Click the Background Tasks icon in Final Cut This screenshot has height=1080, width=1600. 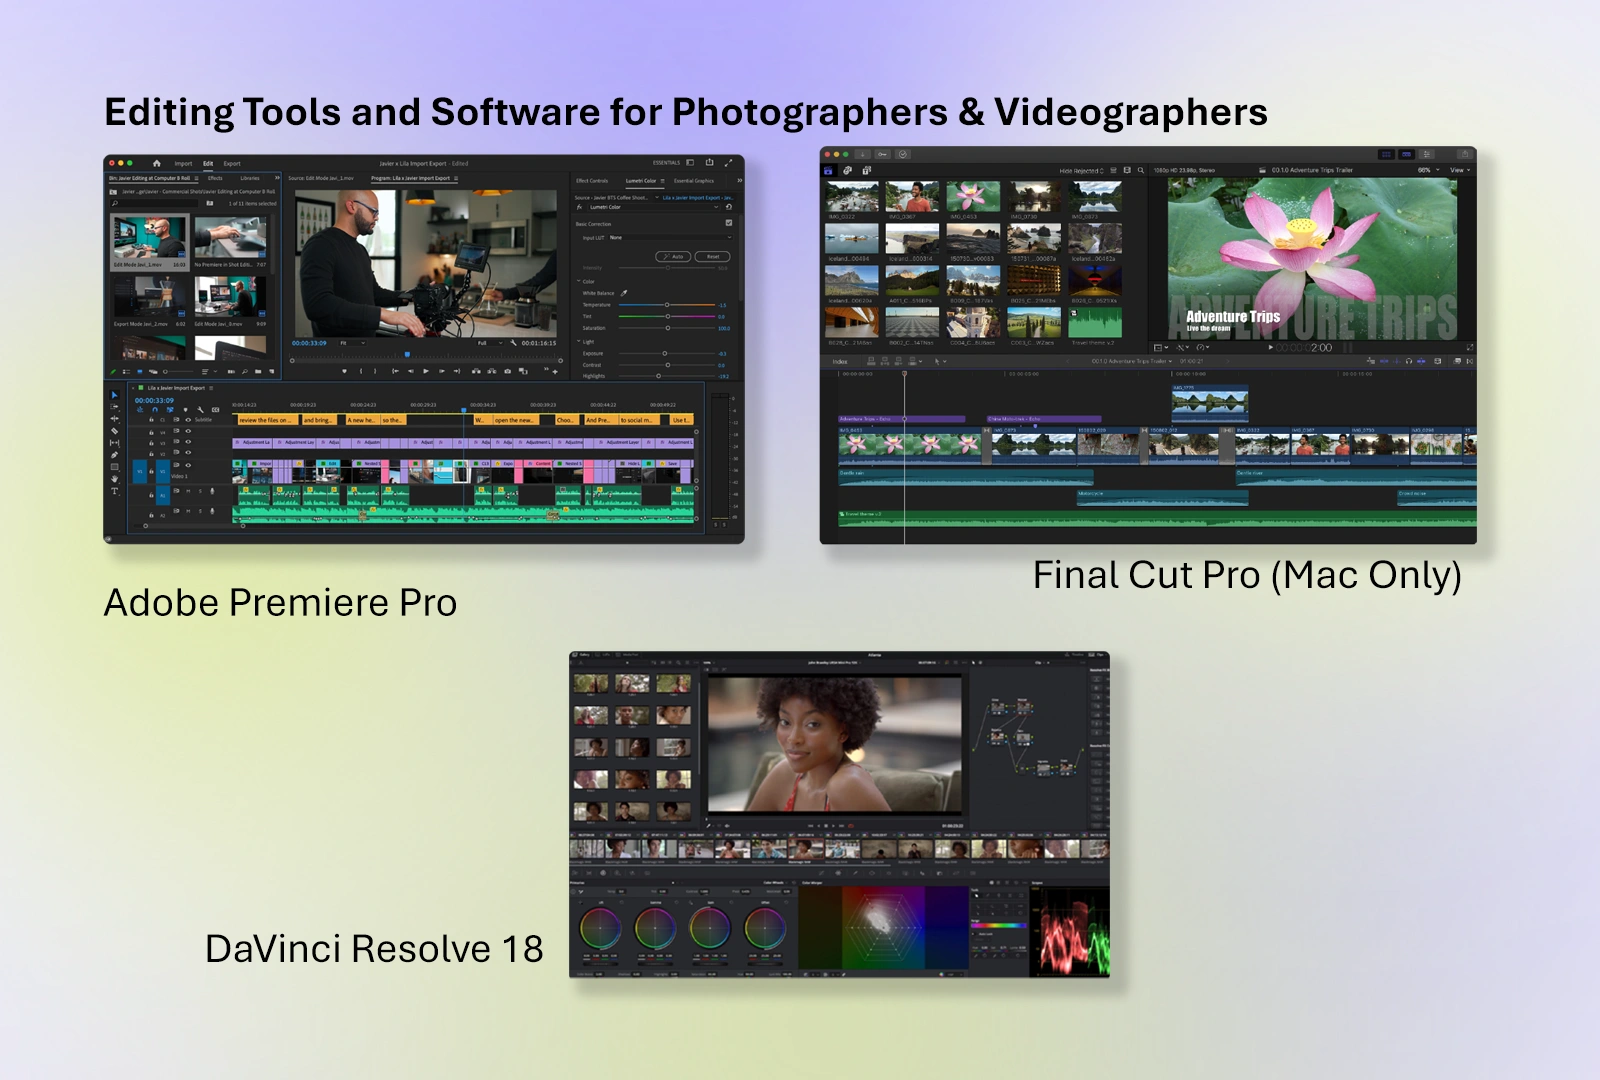[903, 154]
